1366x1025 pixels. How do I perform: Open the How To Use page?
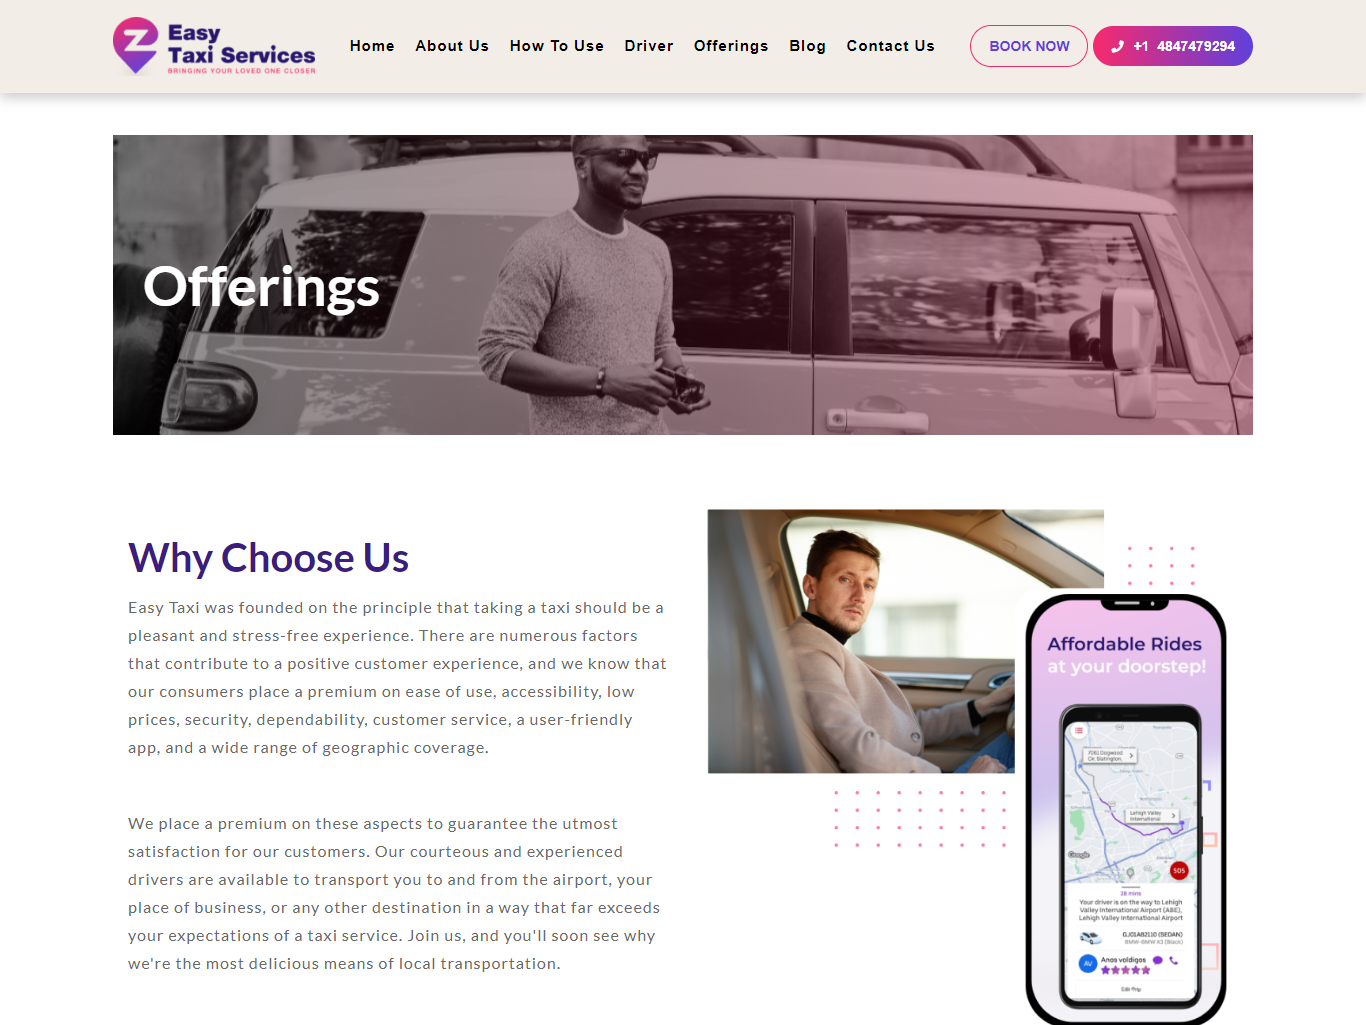click(557, 46)
